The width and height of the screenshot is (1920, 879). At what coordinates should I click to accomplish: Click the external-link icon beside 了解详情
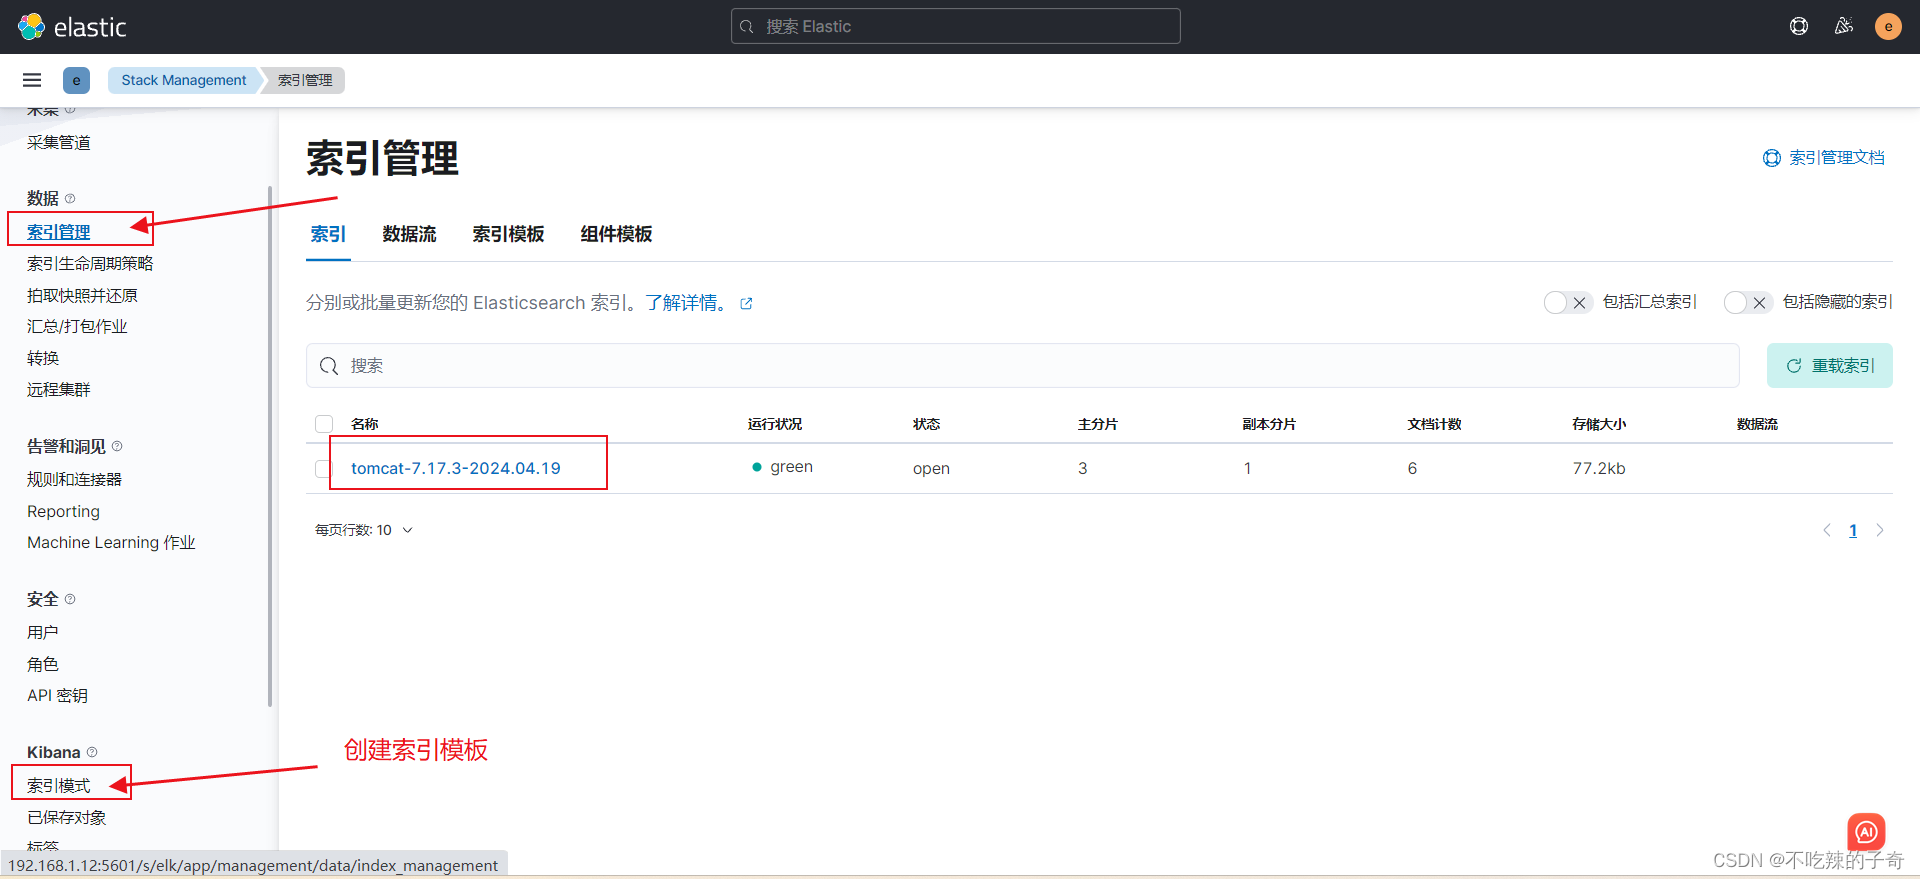tap(746, 304)
